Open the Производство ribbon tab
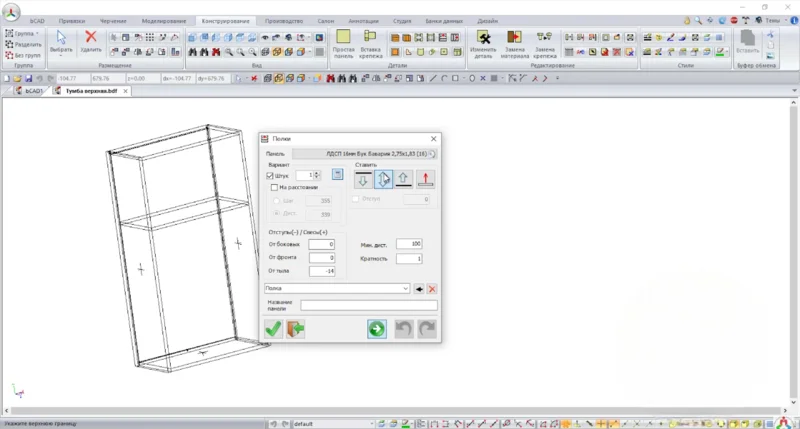Screen dimensions: 800x429 point(283,20)
